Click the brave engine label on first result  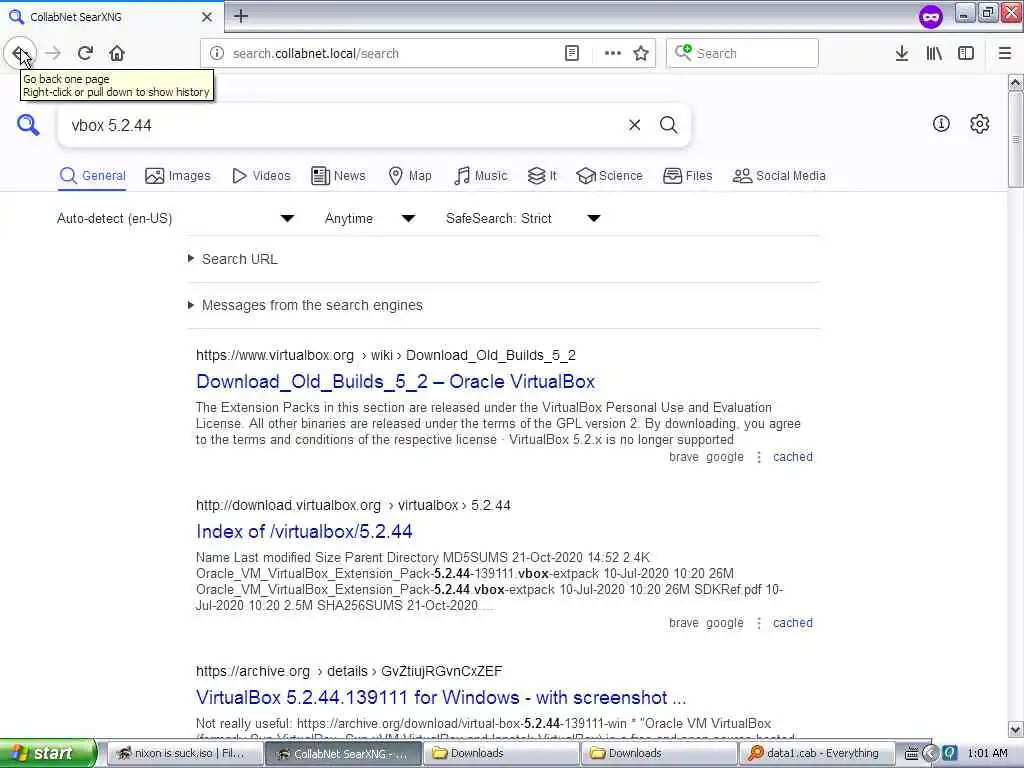tap(684, 457)
